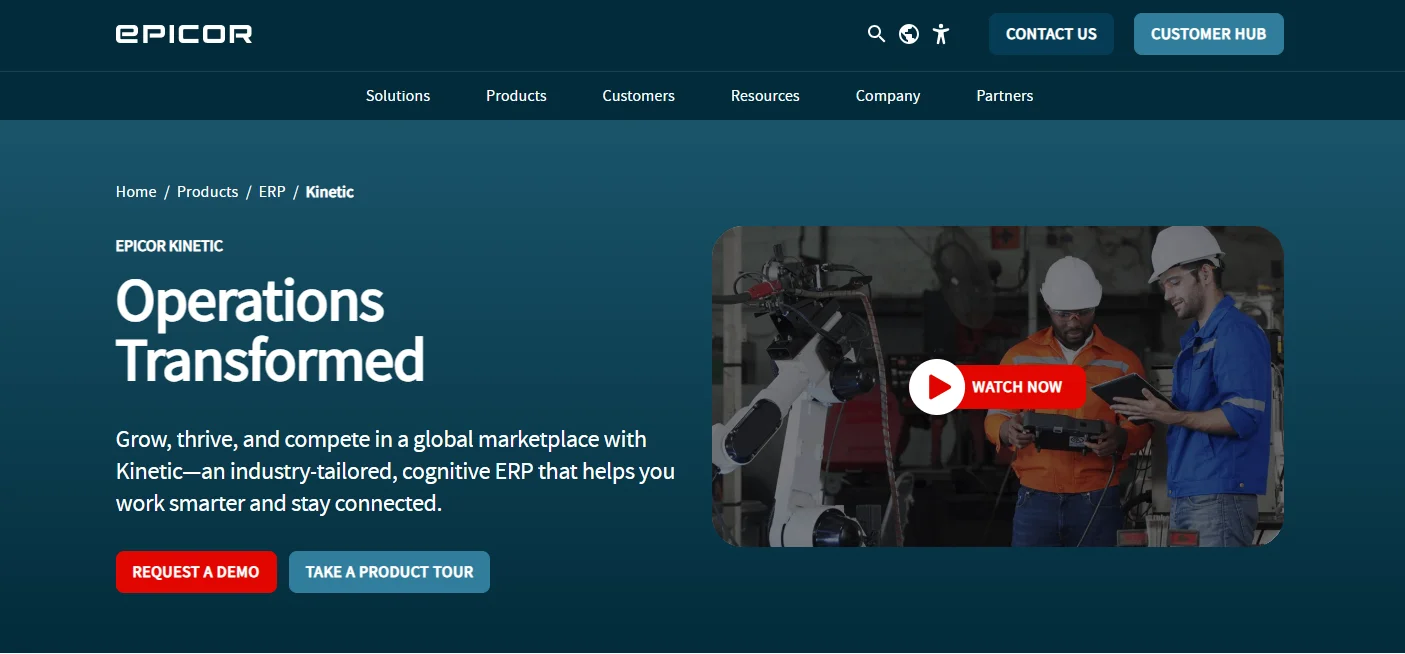Open the CUSTOMER HUB button

pyautogui.click(x=1208, y=34)
